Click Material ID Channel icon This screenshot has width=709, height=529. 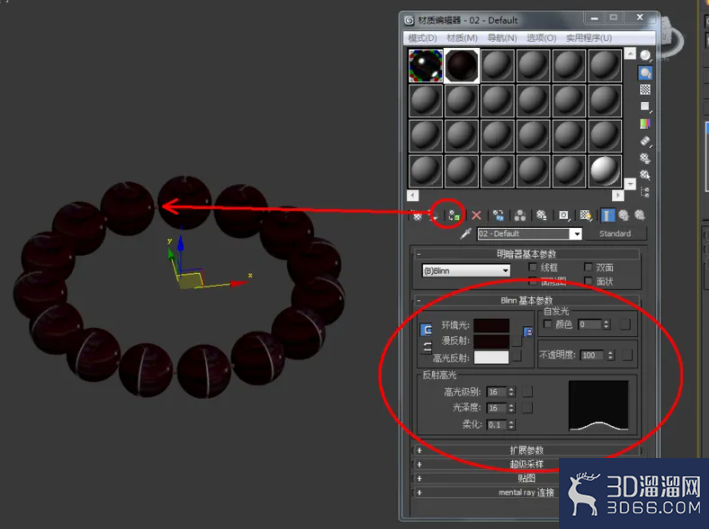click(563, 216)
